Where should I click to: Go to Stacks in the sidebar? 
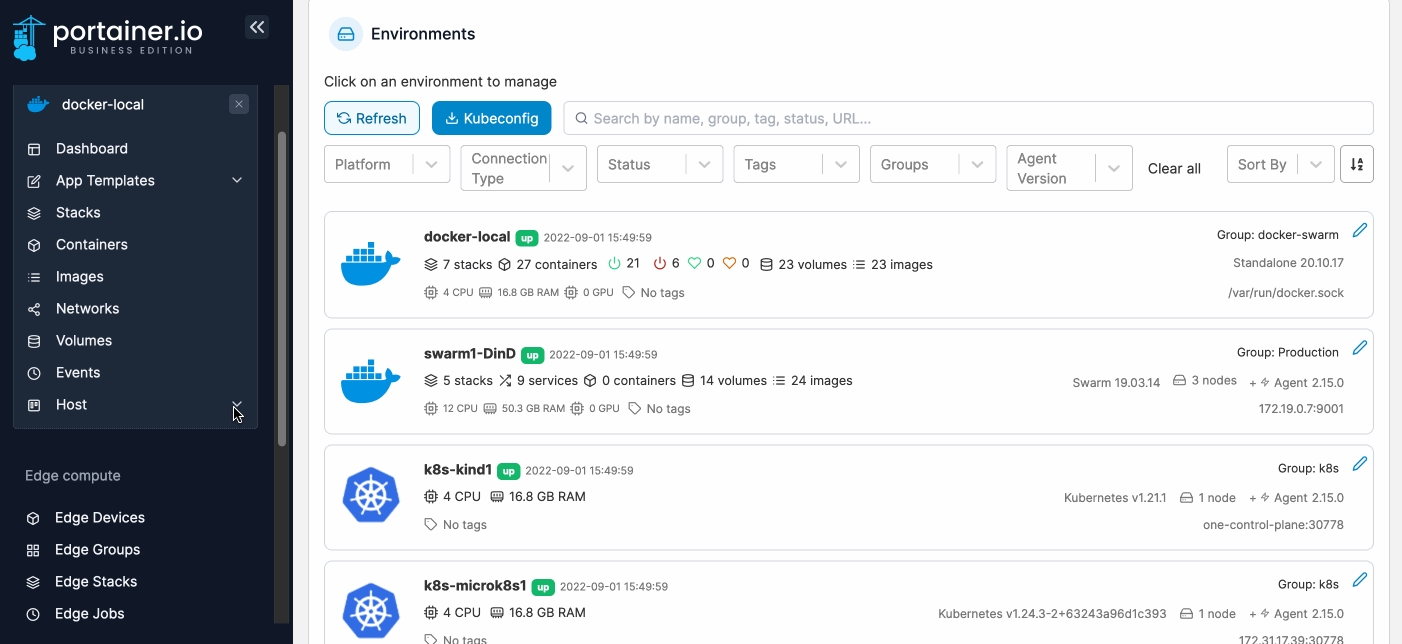(78, 213)
